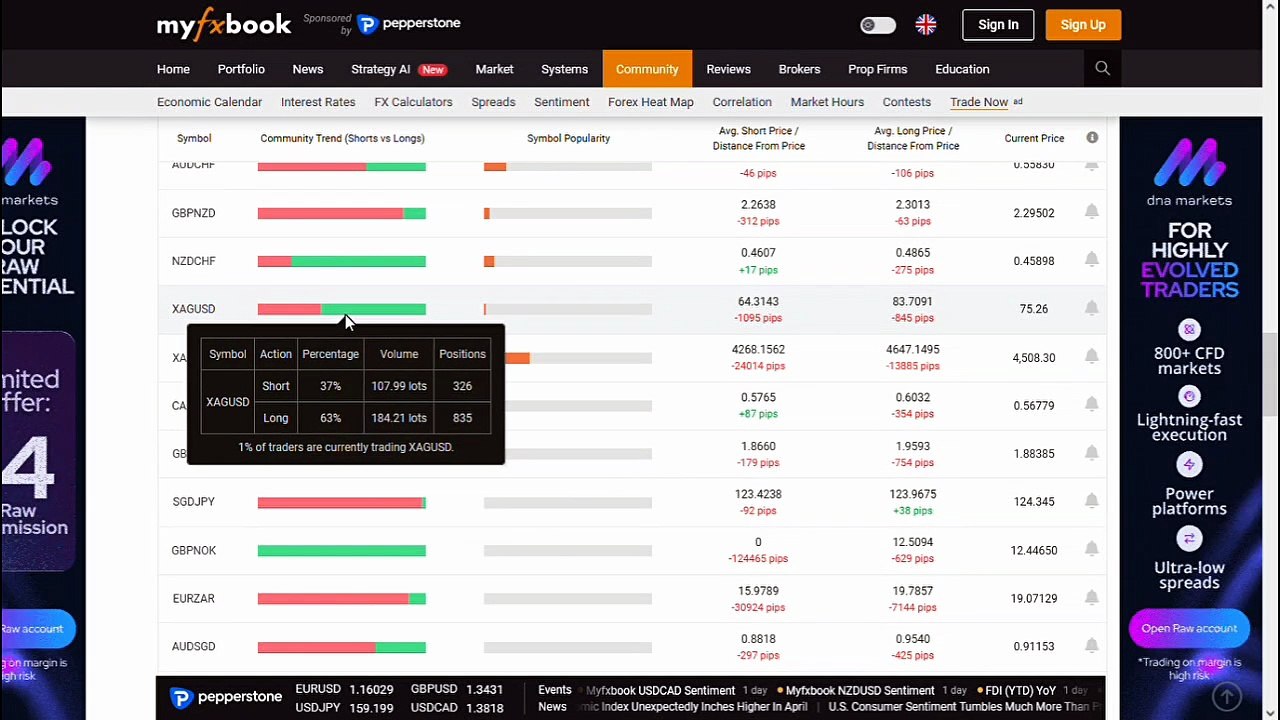
Task: Open the Correlation link
Action: [x=742, y=102]
